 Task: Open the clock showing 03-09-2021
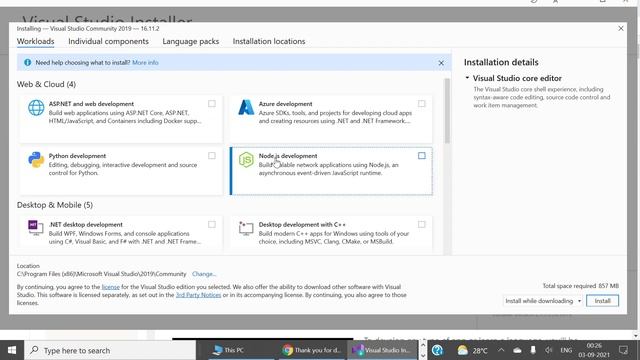pyautogui.click(x=594, y=350)
